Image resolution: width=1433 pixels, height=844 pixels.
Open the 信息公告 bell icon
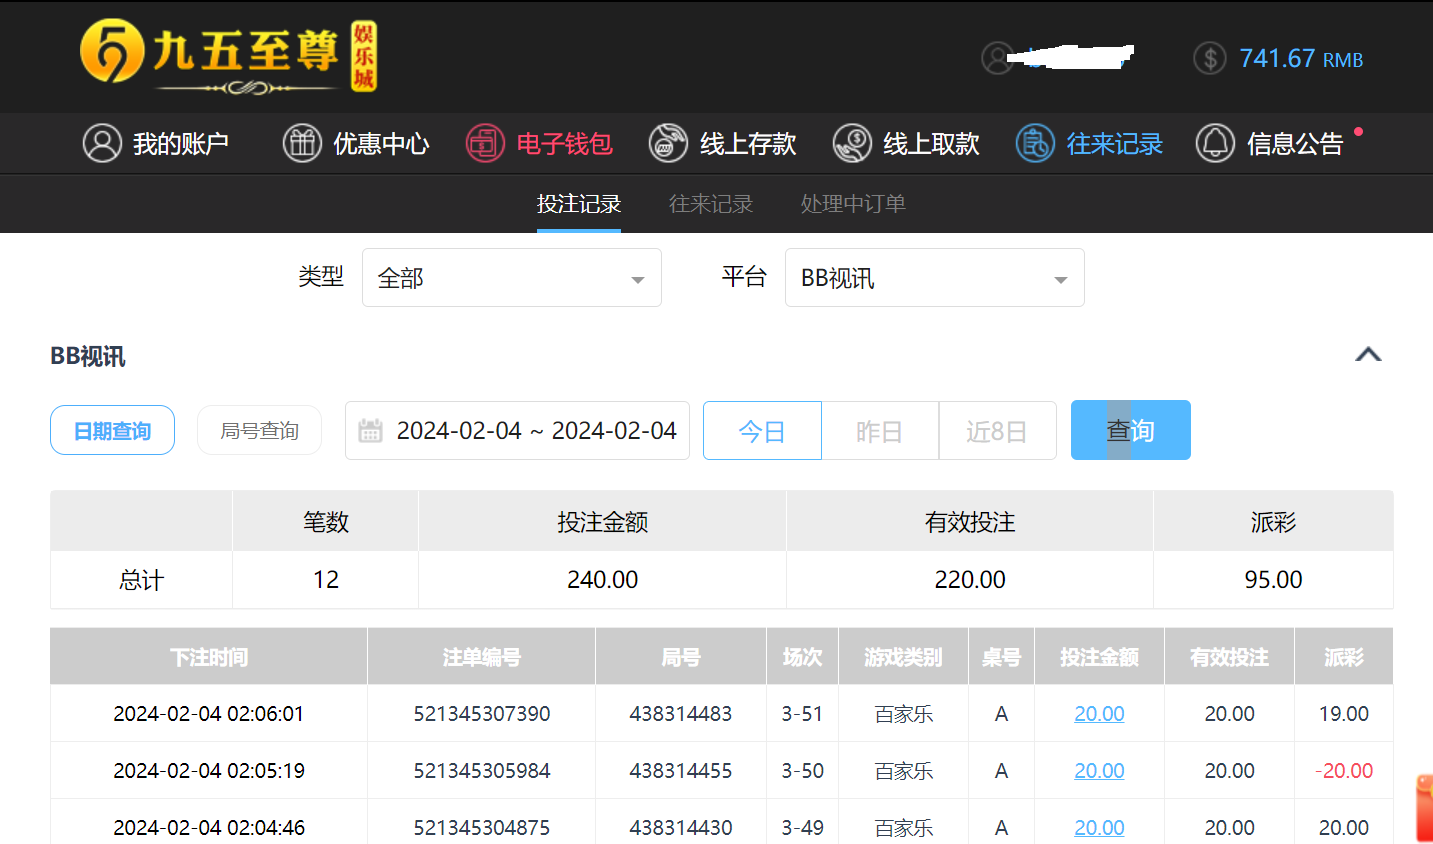coord(1215,144)
